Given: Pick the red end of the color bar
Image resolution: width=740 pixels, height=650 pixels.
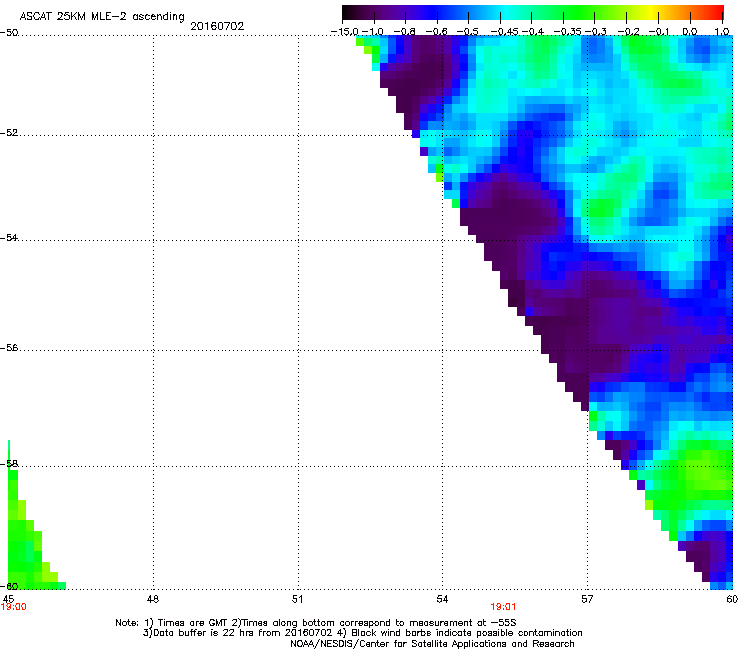Looking at the screenshot, I should pyautogui.click(x=715, y=12).
